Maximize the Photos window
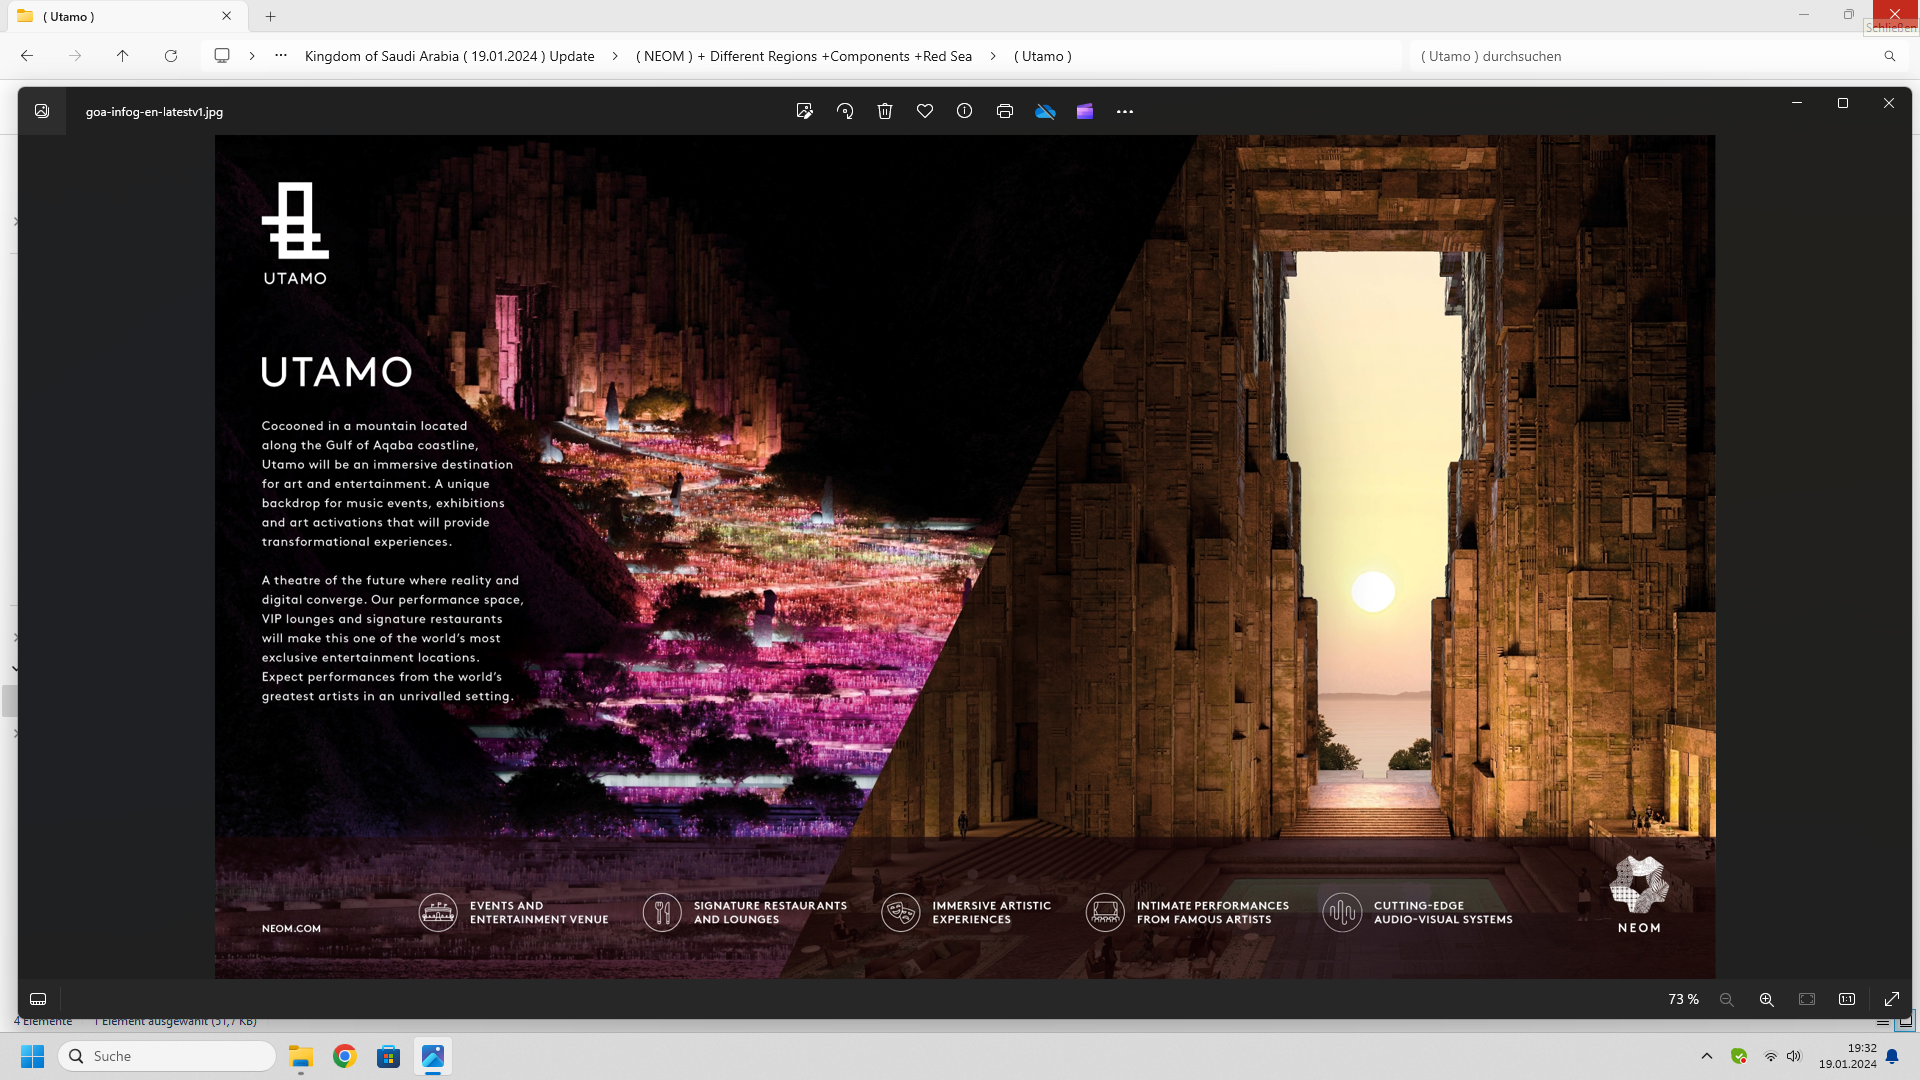 tap(1843, 103)
